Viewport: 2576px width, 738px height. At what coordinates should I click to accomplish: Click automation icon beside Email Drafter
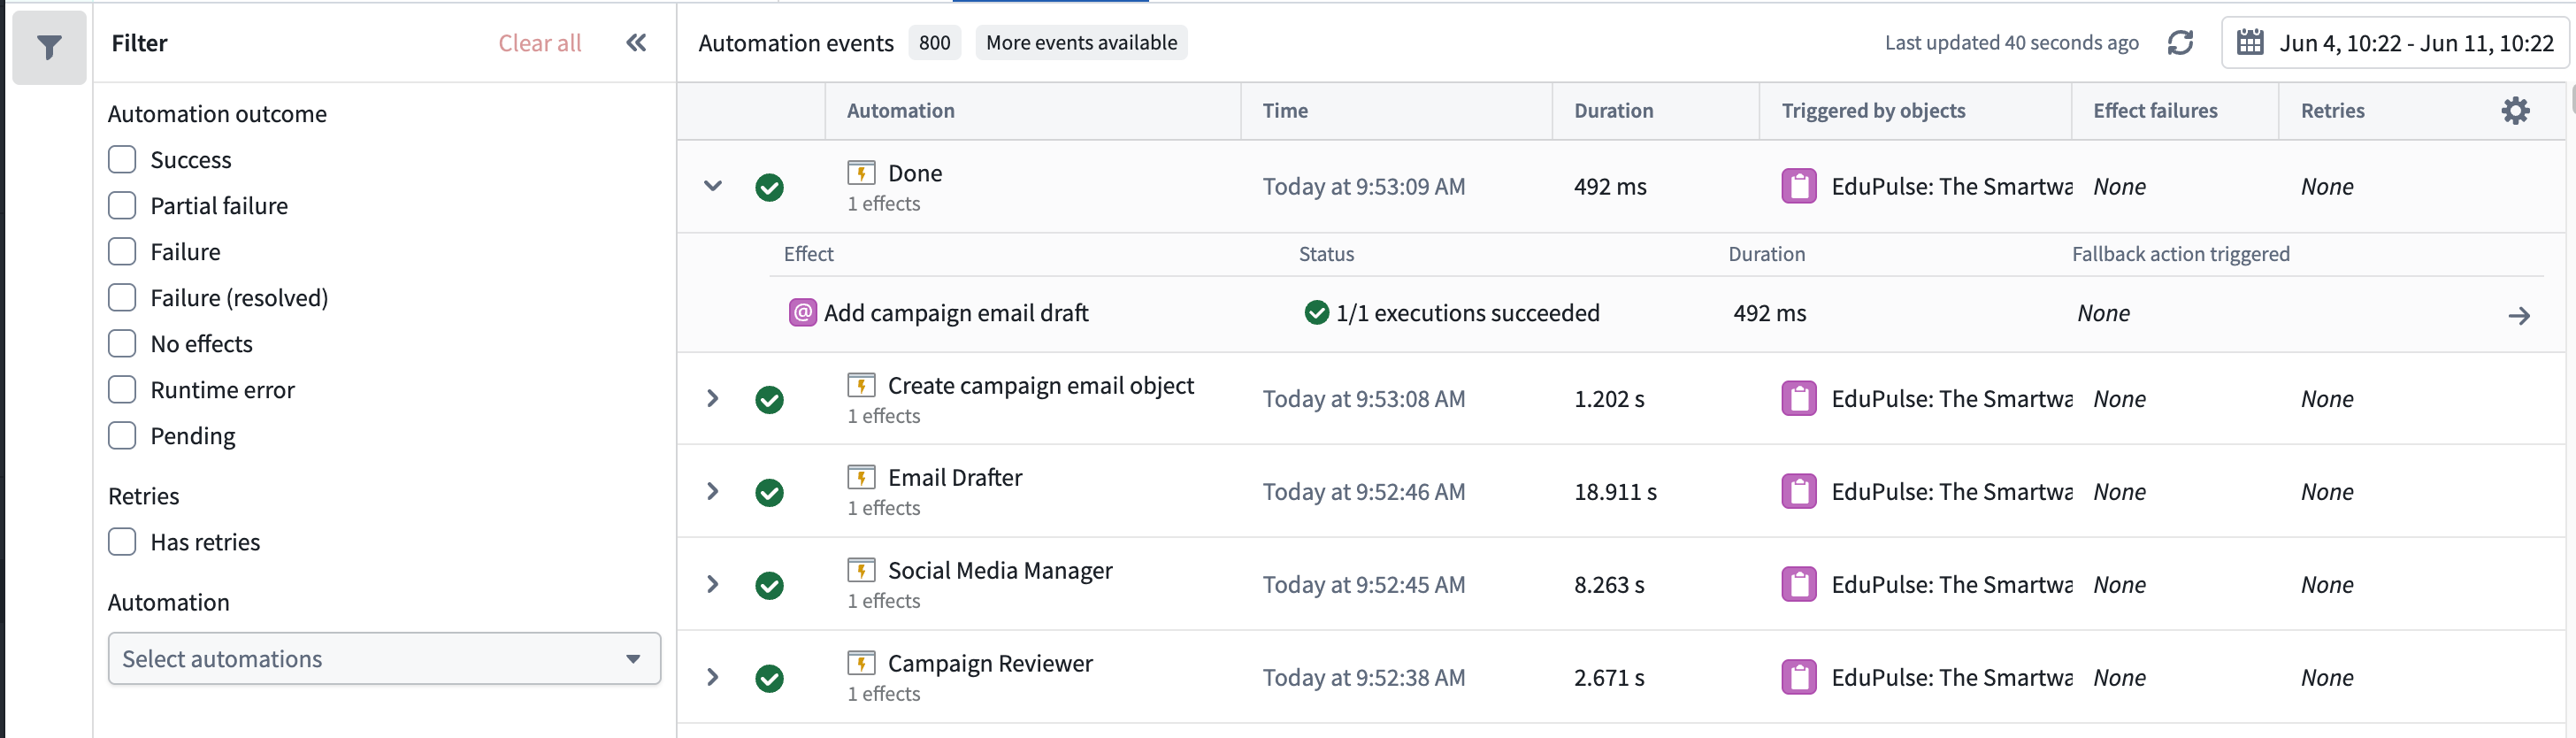point(861,478)
